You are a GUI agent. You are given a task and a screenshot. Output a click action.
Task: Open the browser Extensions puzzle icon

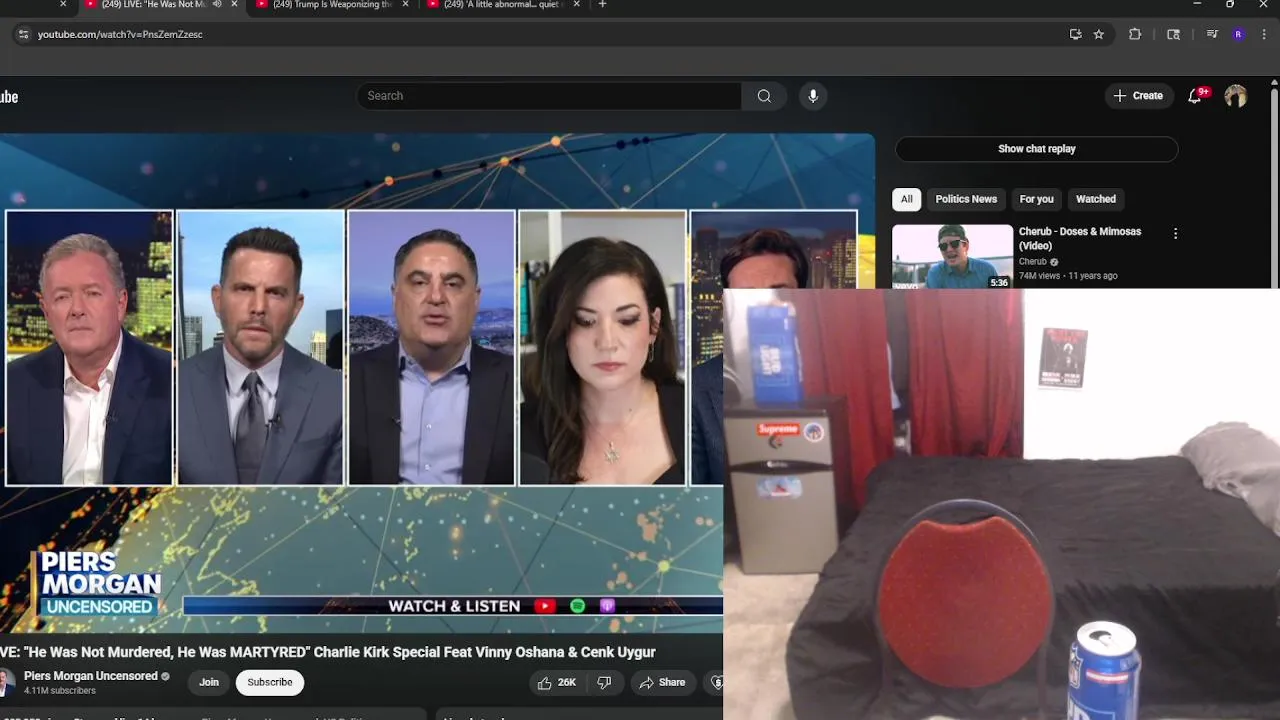pyautogui.click(x=1134, y=34)
